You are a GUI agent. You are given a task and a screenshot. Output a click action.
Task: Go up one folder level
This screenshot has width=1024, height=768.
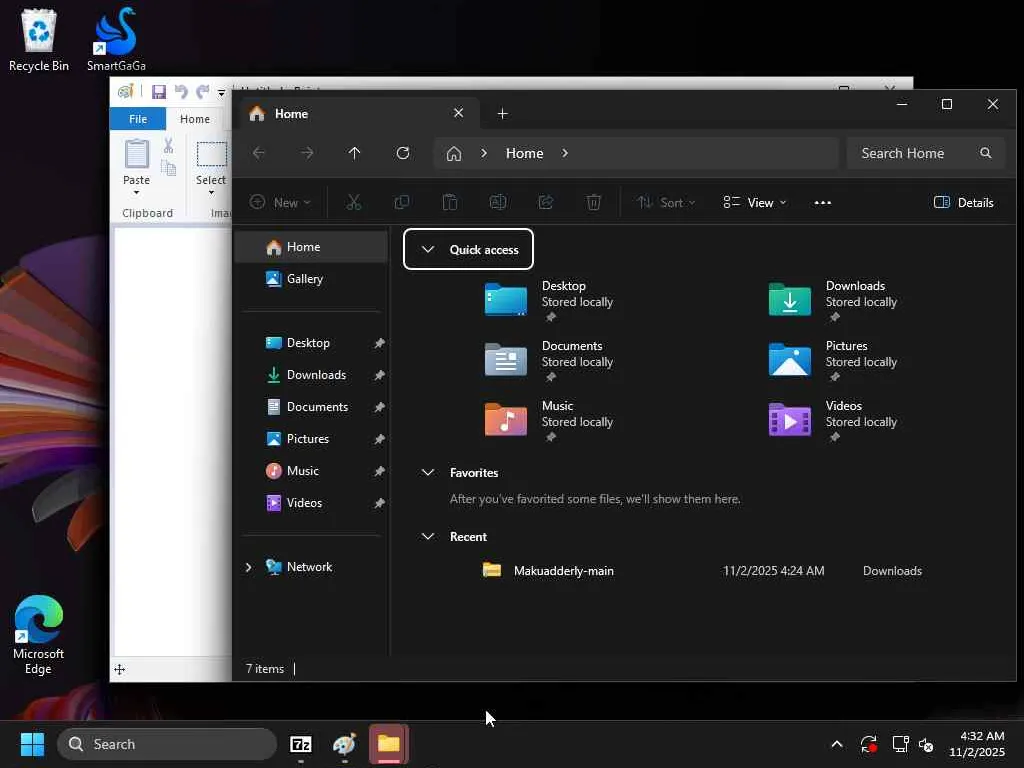[355, 153]
